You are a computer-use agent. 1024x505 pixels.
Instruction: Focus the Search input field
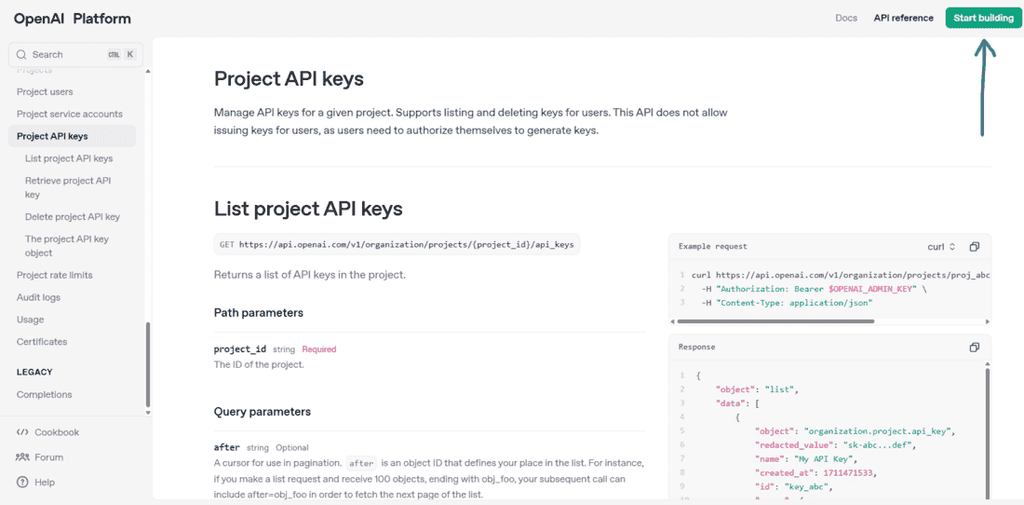coord(76,55)
